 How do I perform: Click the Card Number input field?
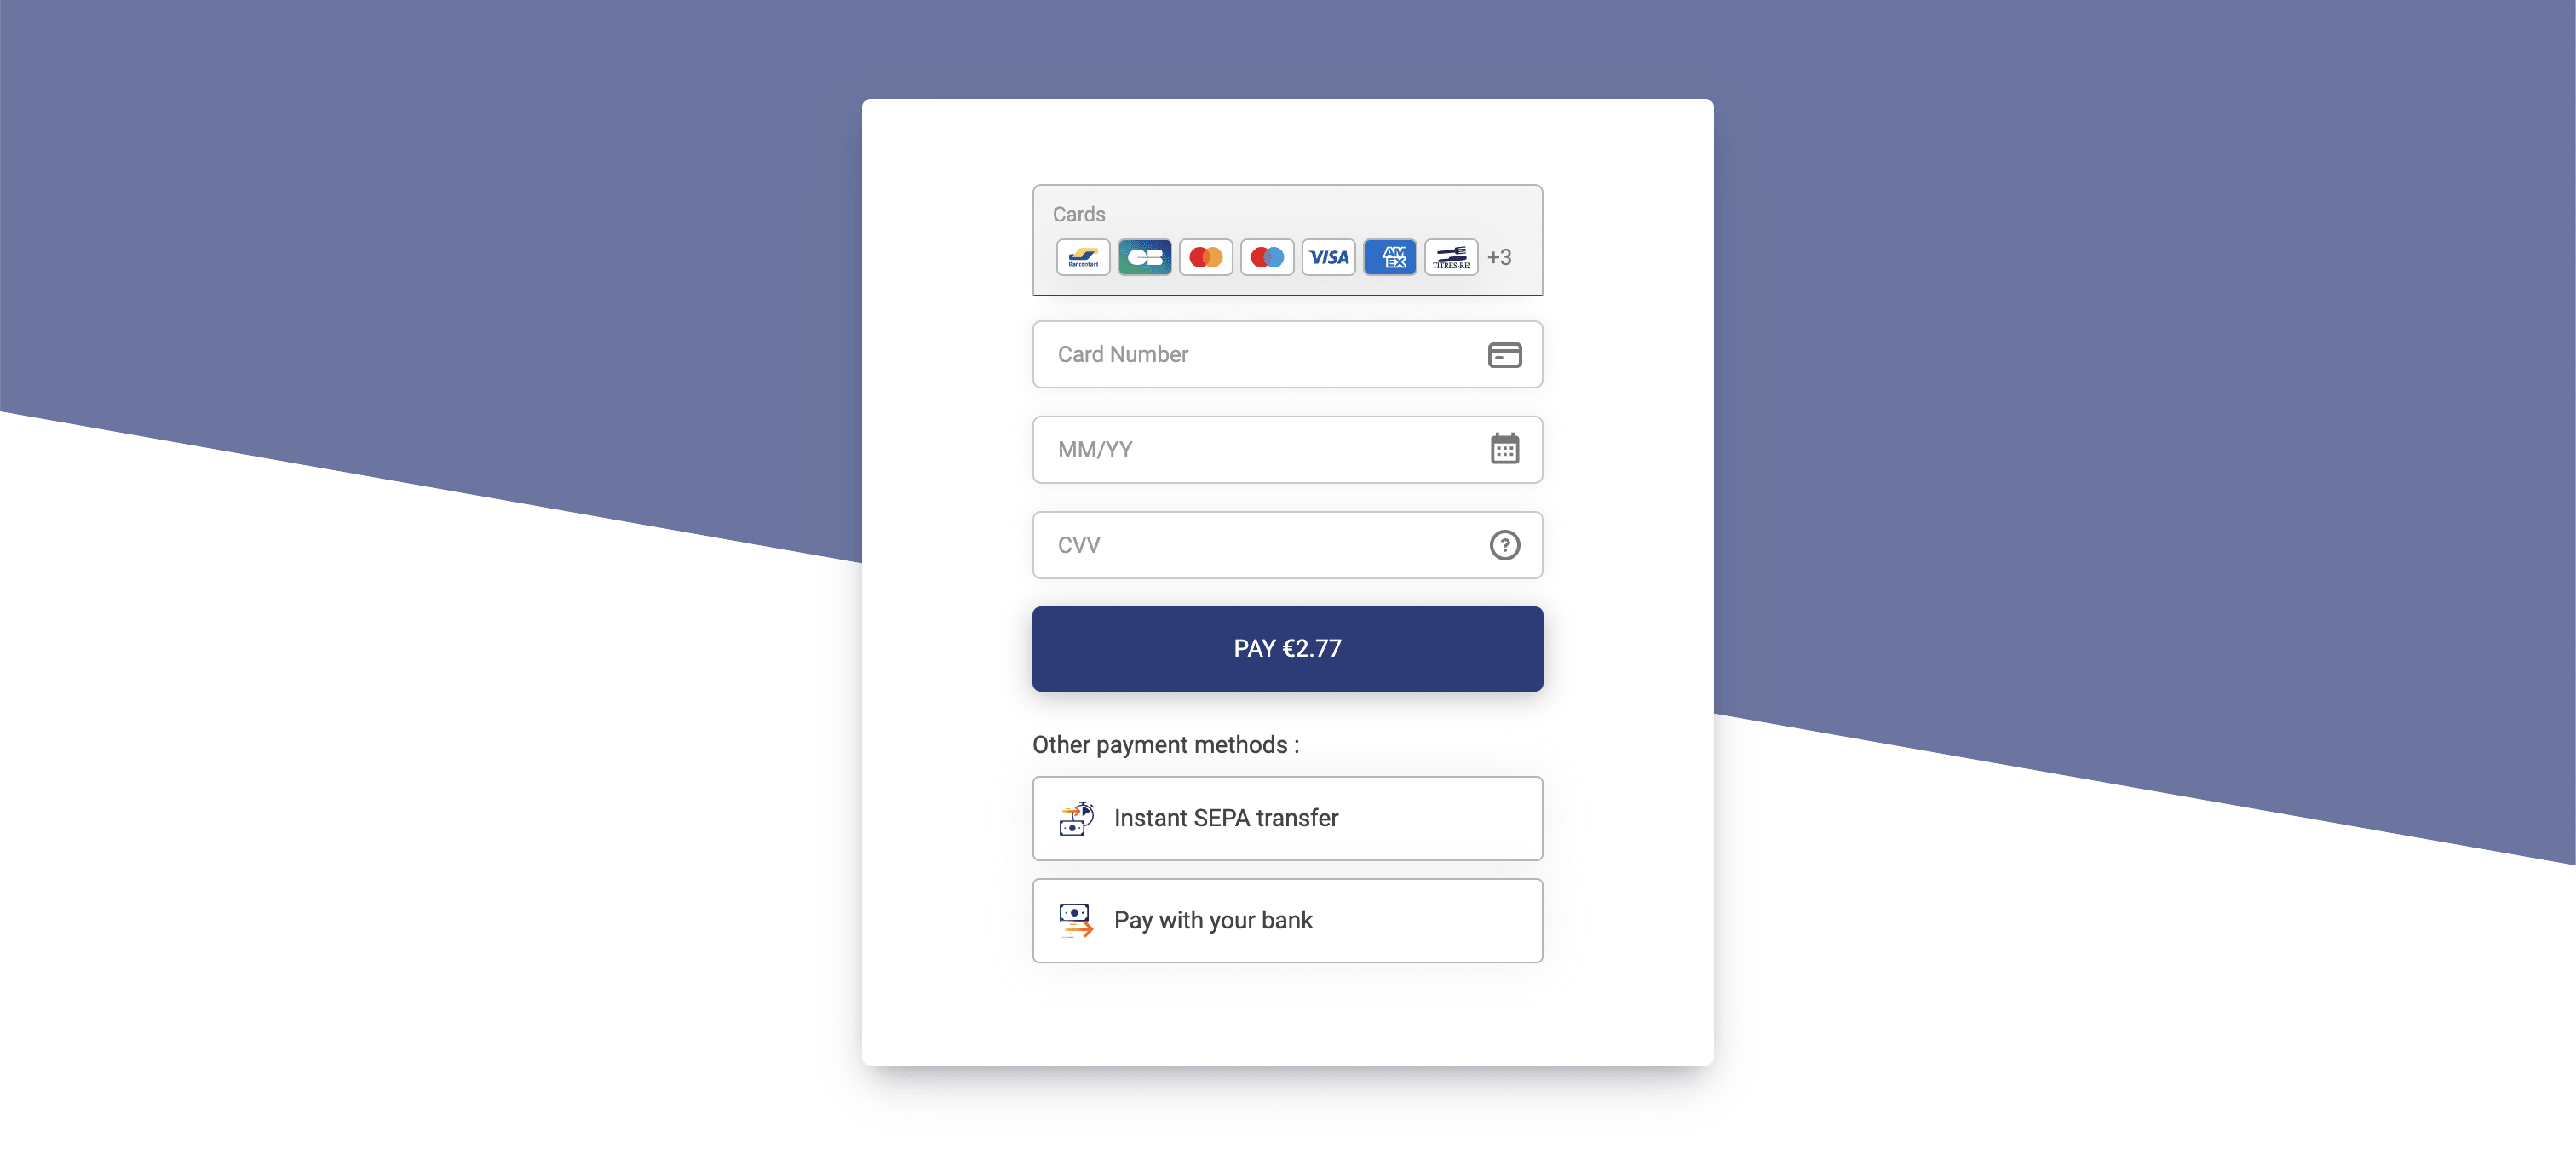pos(1286,353)
